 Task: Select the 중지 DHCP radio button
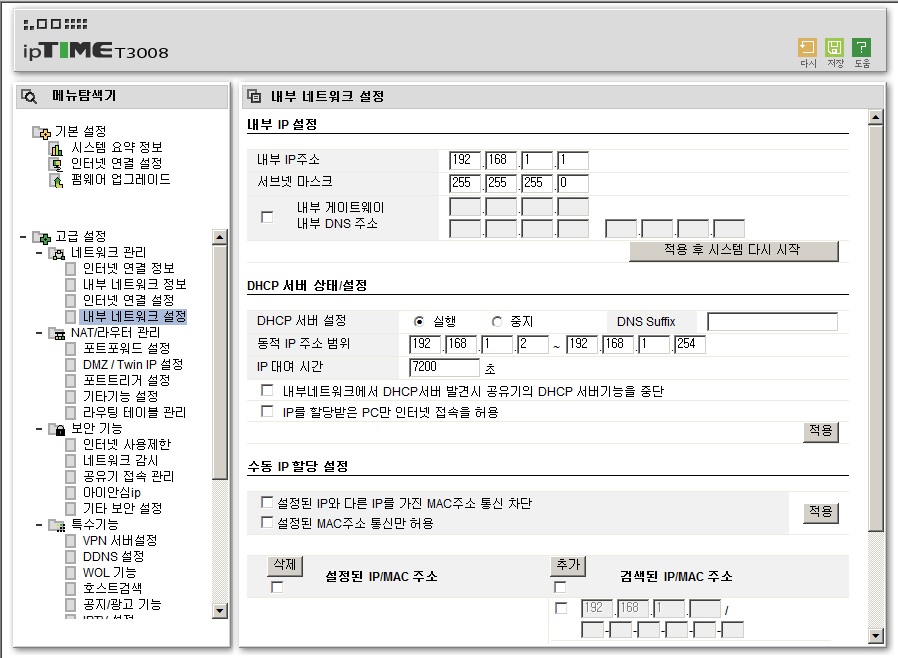tap(497, 322)
